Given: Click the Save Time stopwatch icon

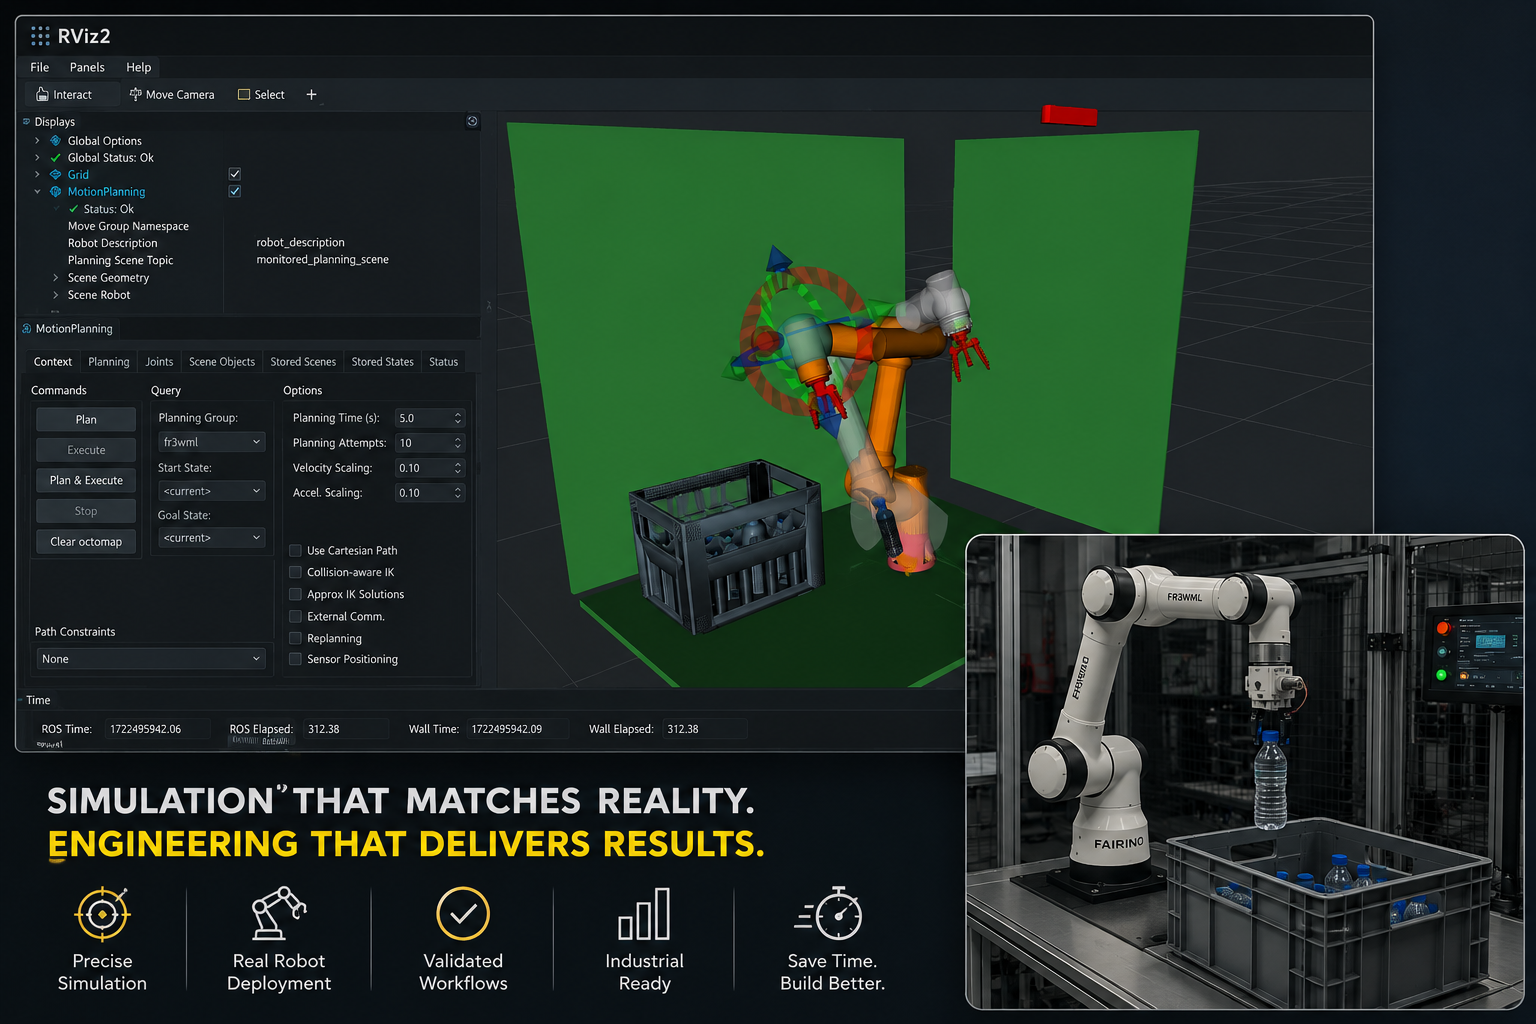Looking at the screenshot, I should tap(830, 913).
